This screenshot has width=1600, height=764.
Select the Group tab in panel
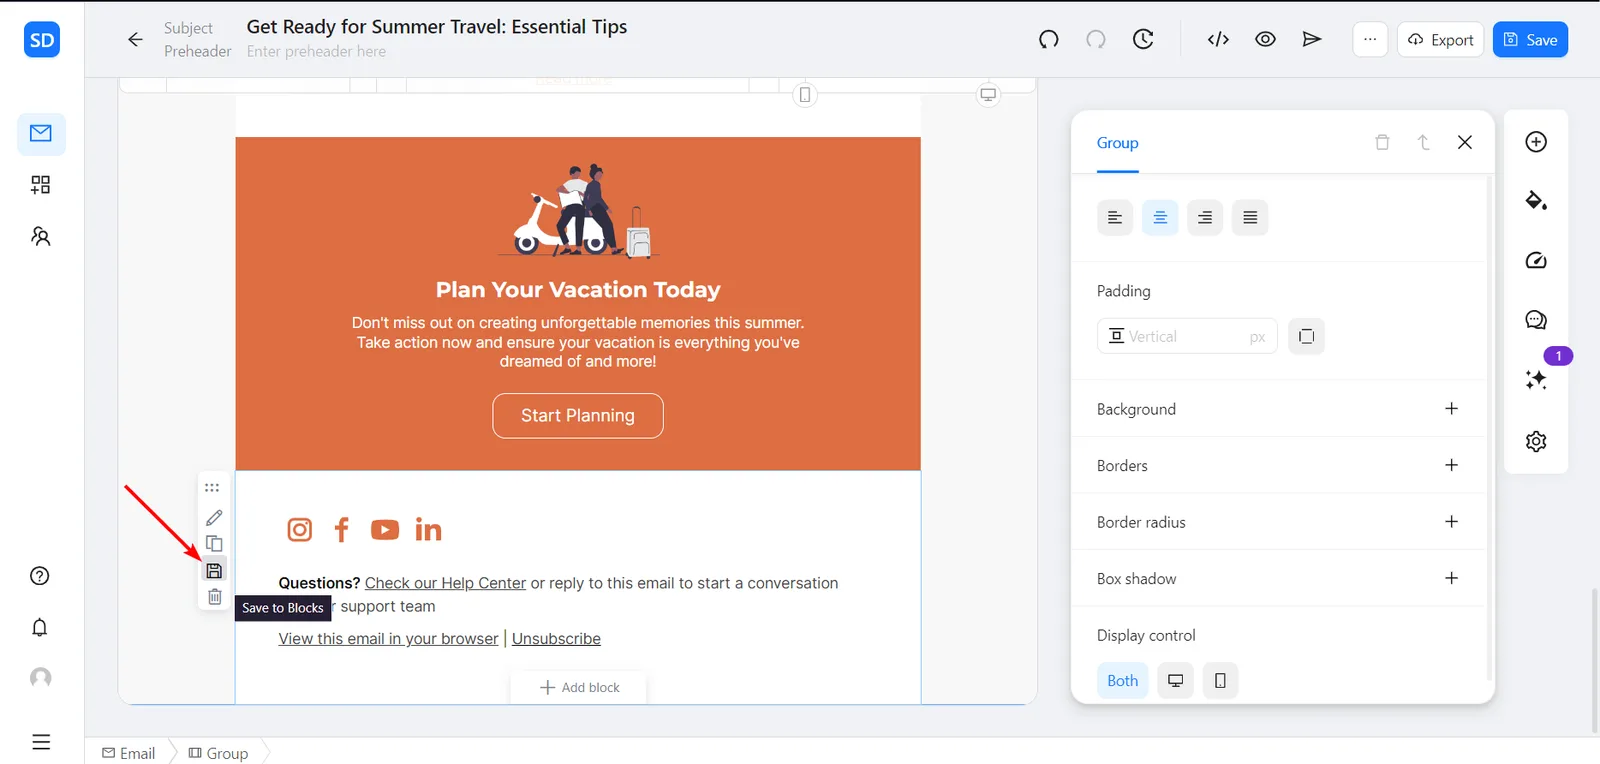[1117, 143]
